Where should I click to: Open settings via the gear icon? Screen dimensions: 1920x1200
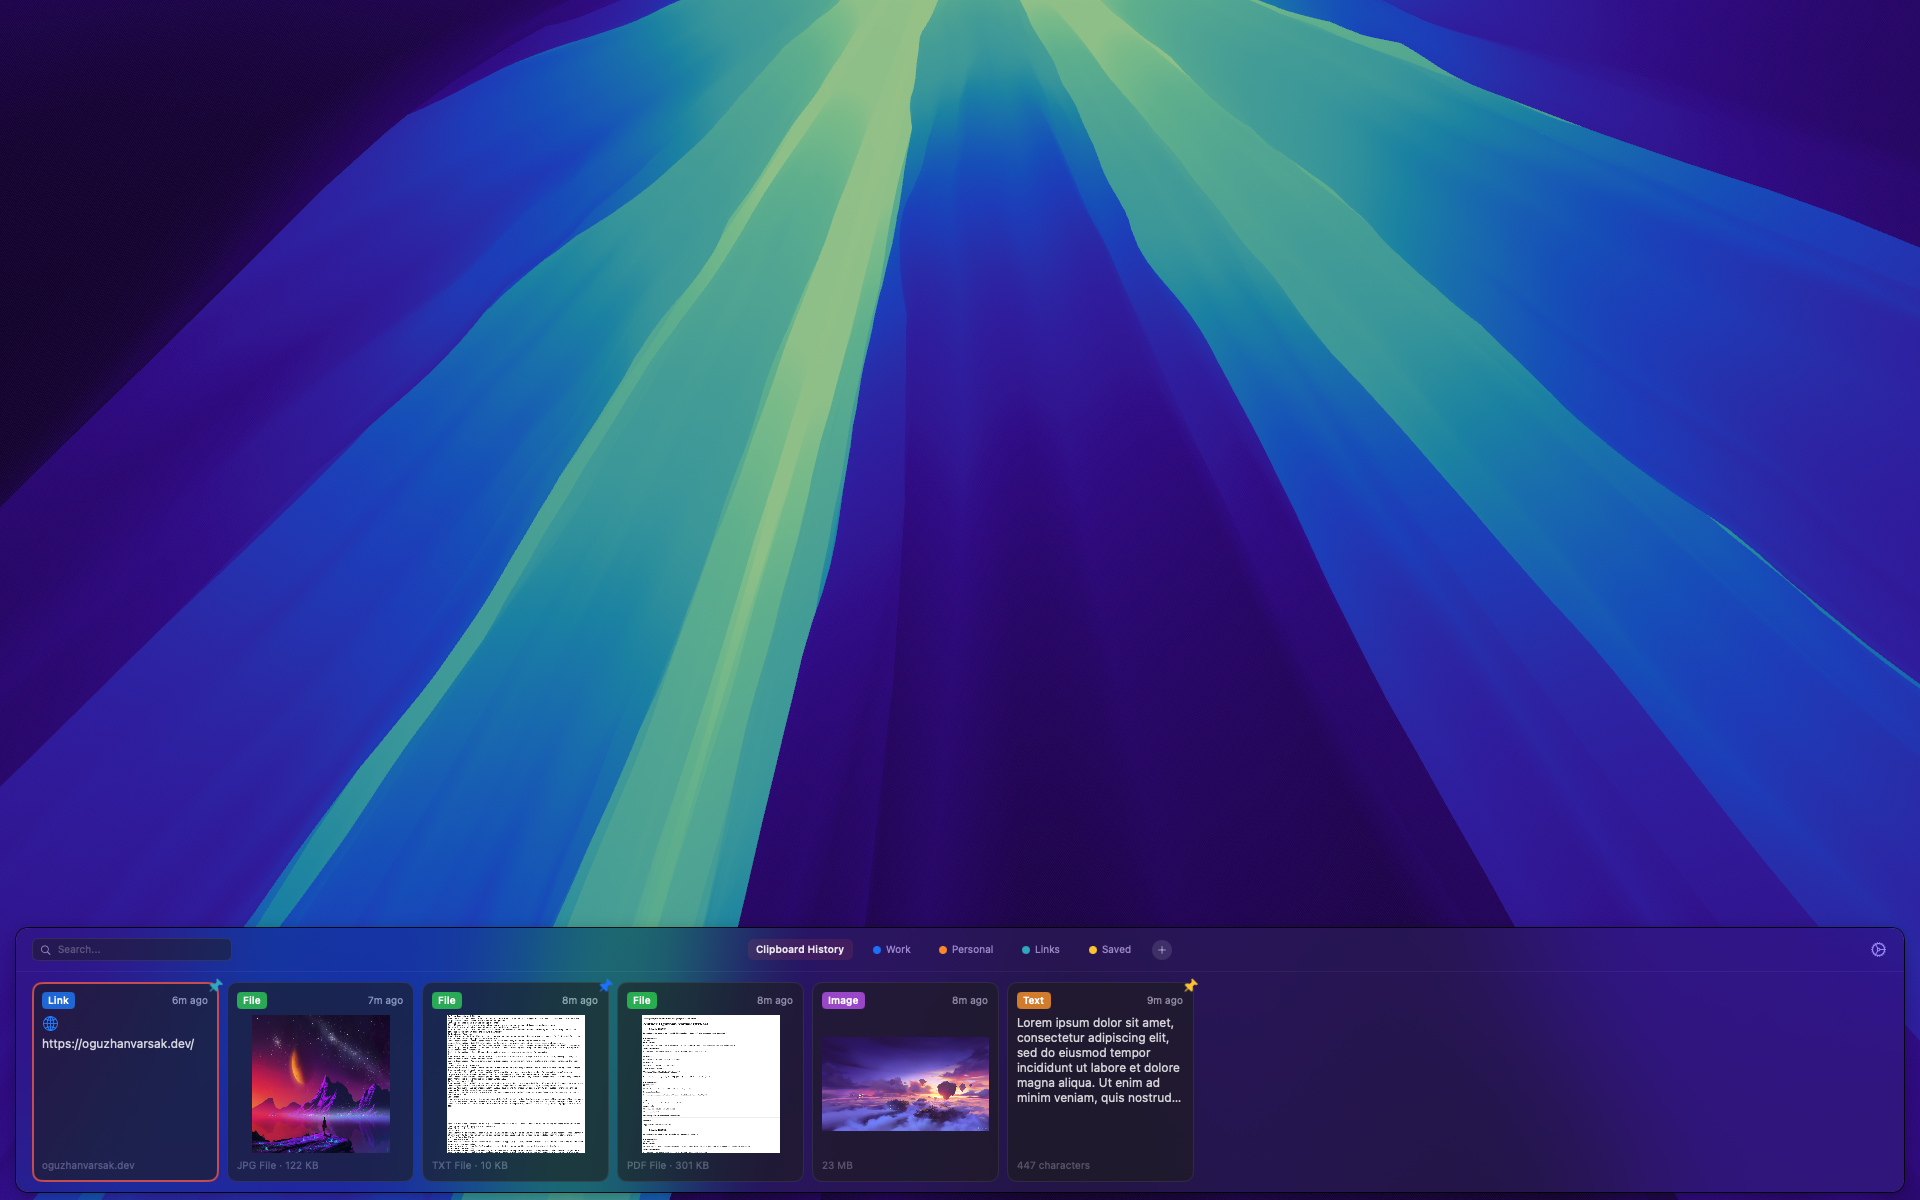pyautogui.click(x=1879, y=948)
